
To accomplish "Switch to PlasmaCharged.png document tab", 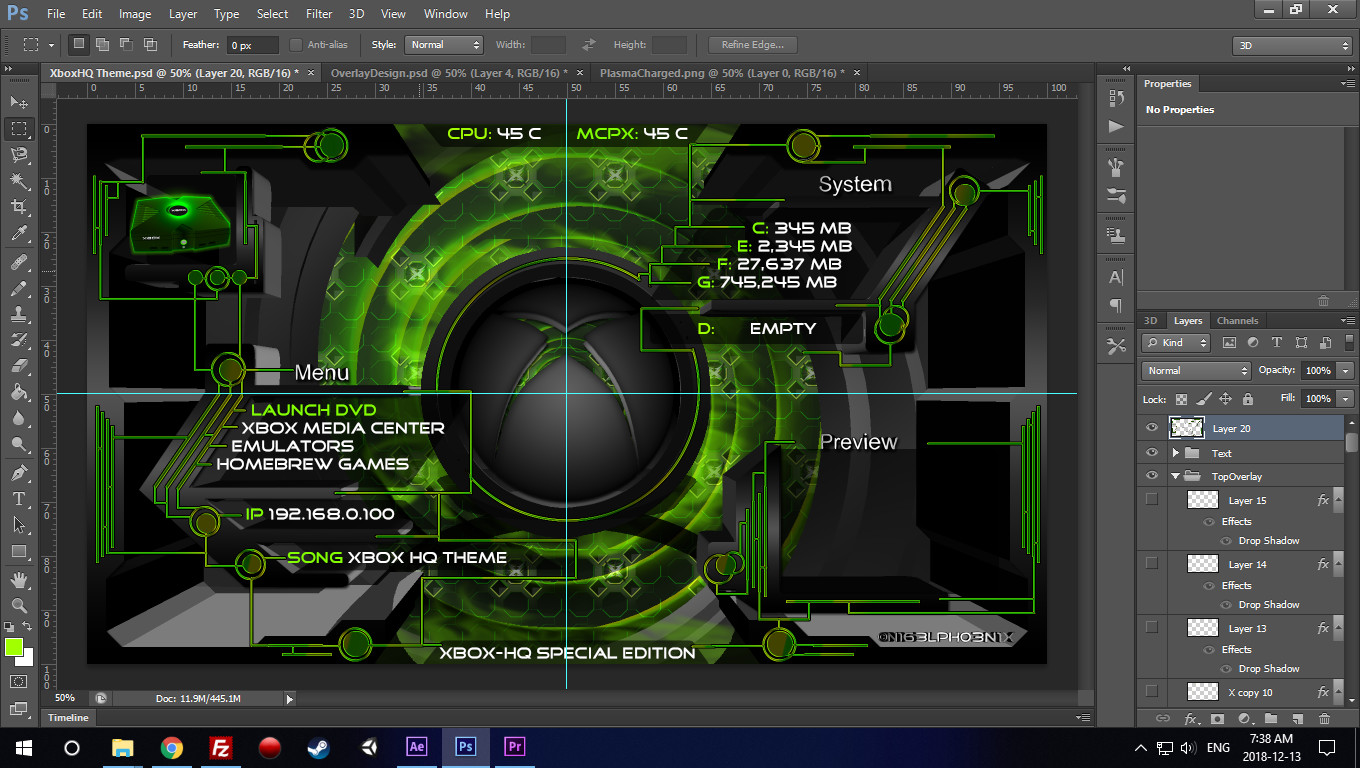I will [x=722, y=73].
